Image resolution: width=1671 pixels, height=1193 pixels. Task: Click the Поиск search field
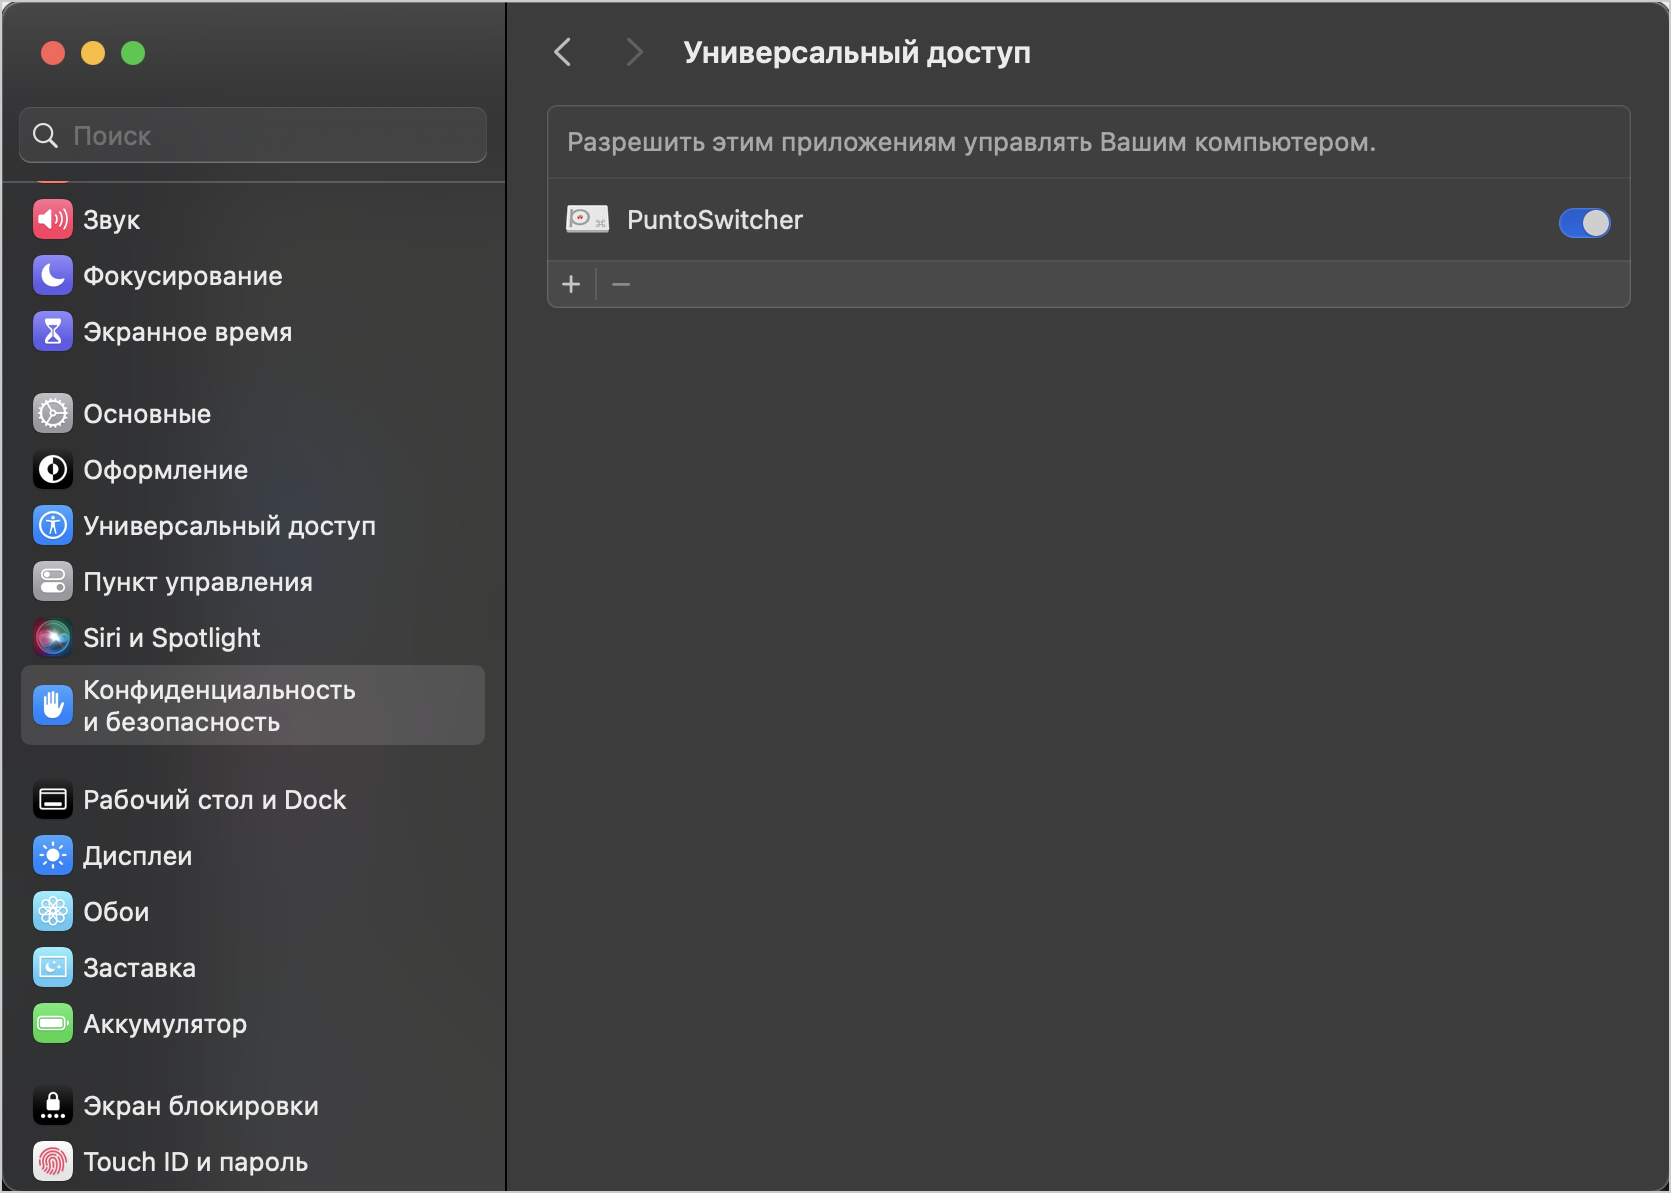coord(253,135)
